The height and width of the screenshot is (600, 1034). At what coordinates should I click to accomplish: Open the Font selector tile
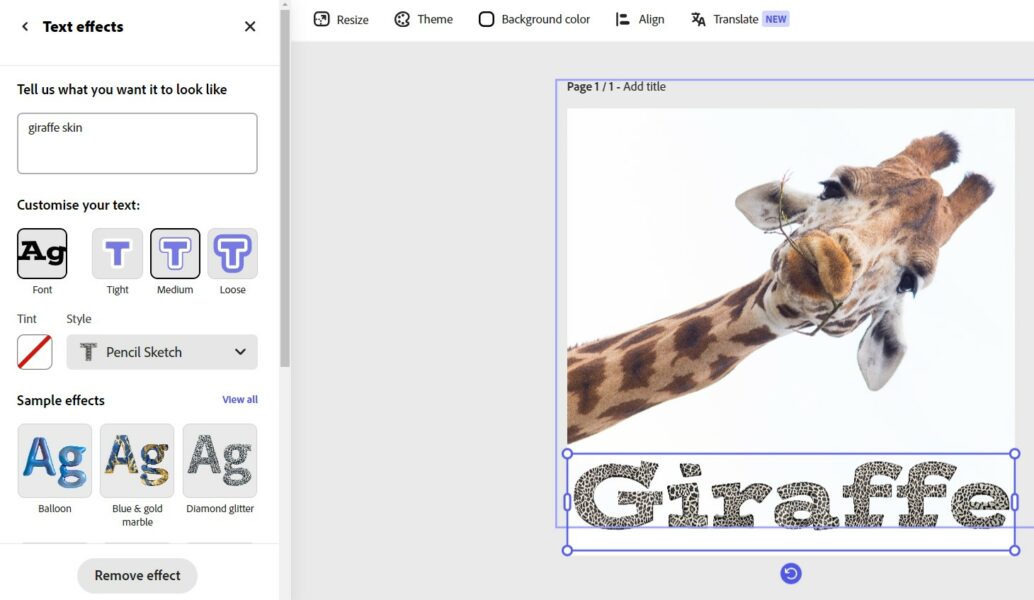pyautogui.click(x=42, y=254)
